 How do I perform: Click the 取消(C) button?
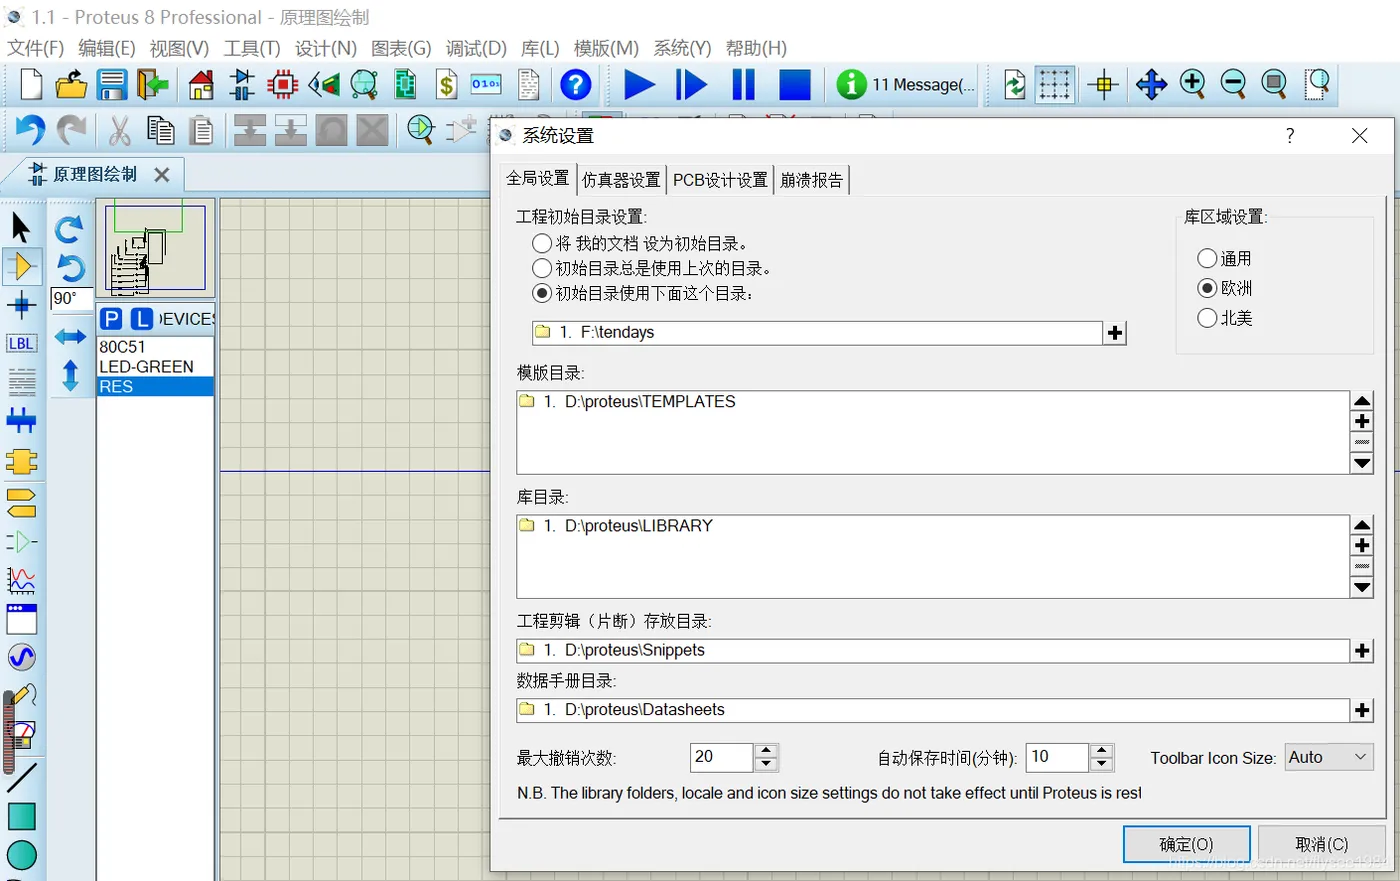[1321, 845]
